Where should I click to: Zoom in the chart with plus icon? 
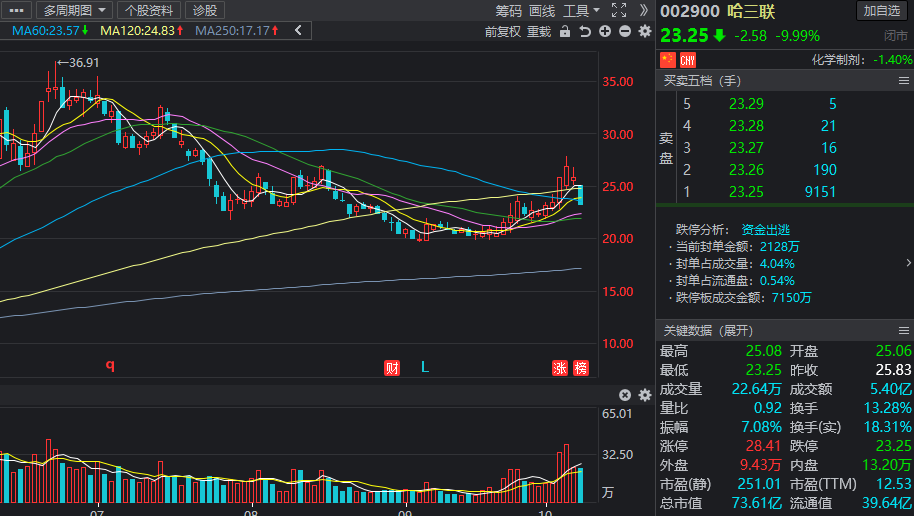click(605, 31)
